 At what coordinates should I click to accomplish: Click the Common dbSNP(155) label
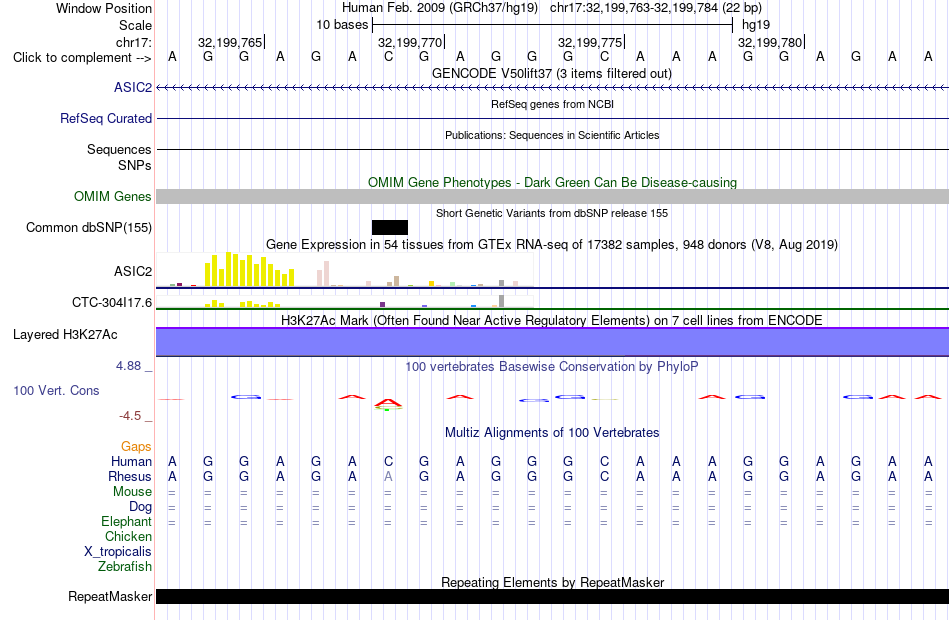pos(89,228)
